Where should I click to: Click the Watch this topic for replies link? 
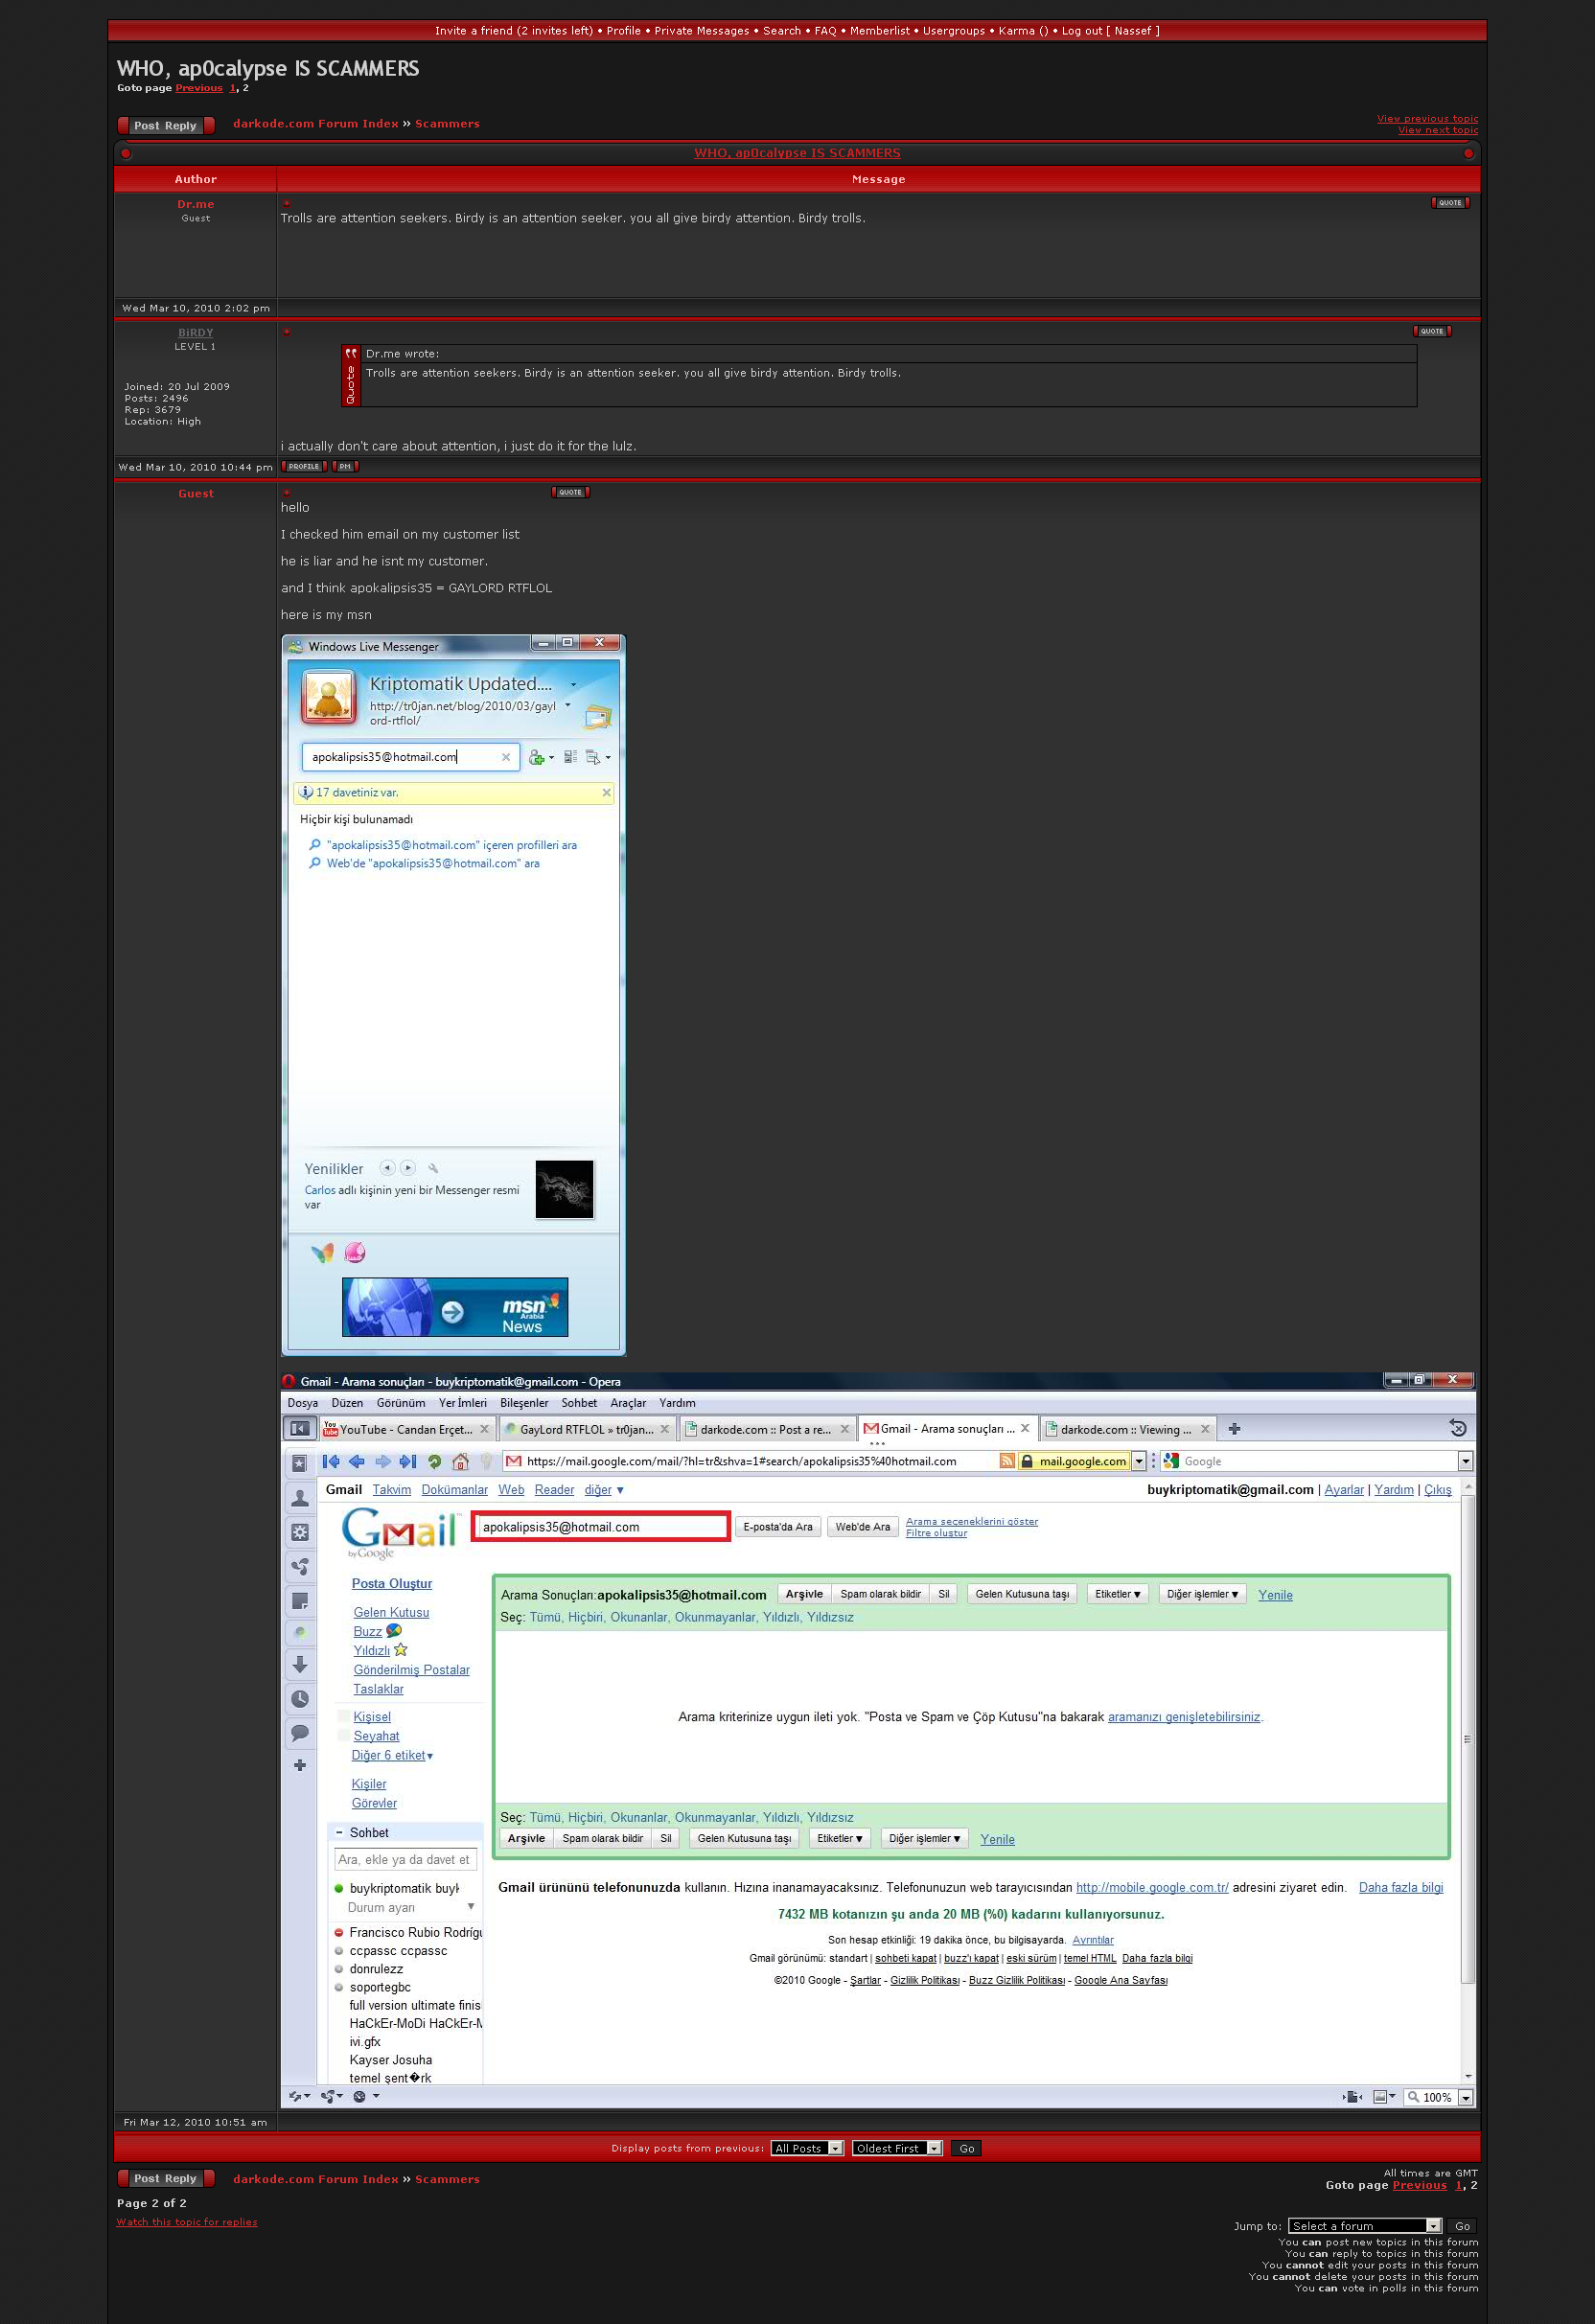point(187,2221)
